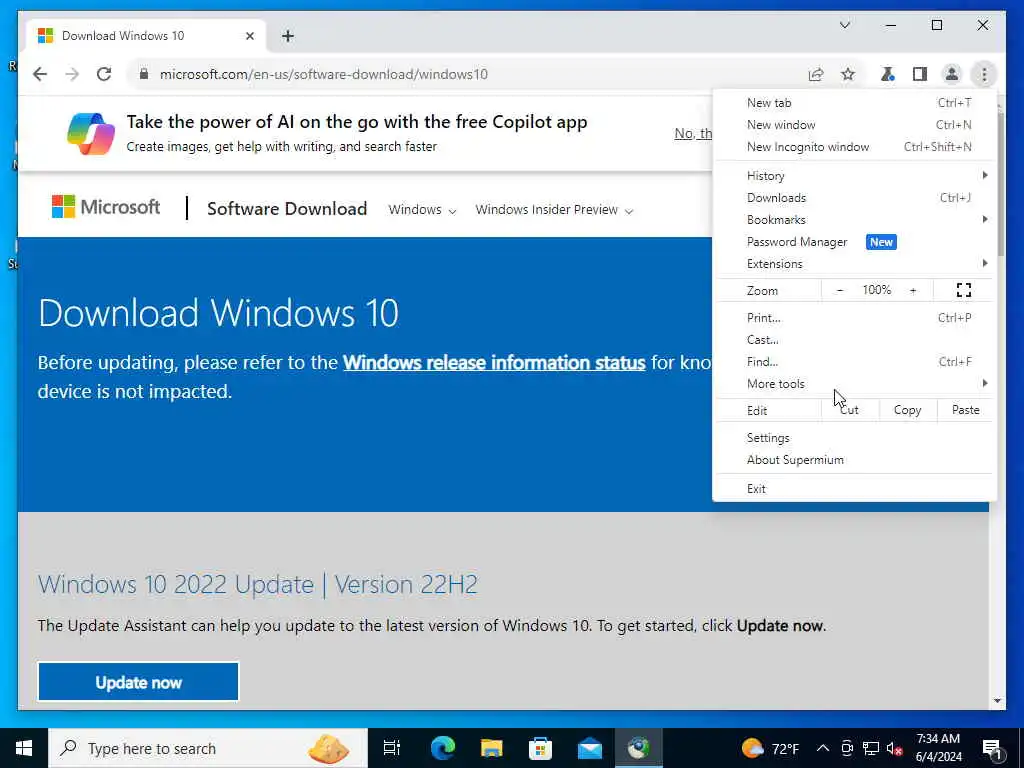Click the forward navigation arrow
Viewport: 1024px width, 768px height.
[72, 74]
